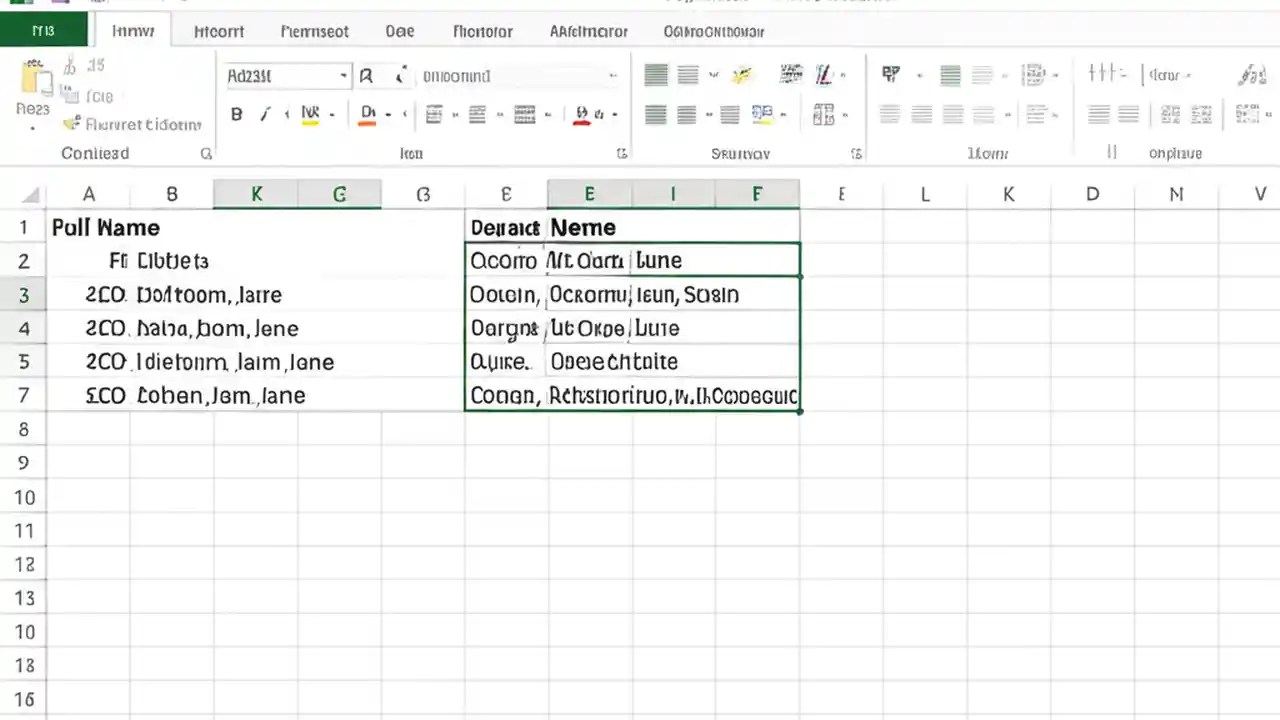
Task: Toggle bold formatting with the B button
Action: click(236, 113)
